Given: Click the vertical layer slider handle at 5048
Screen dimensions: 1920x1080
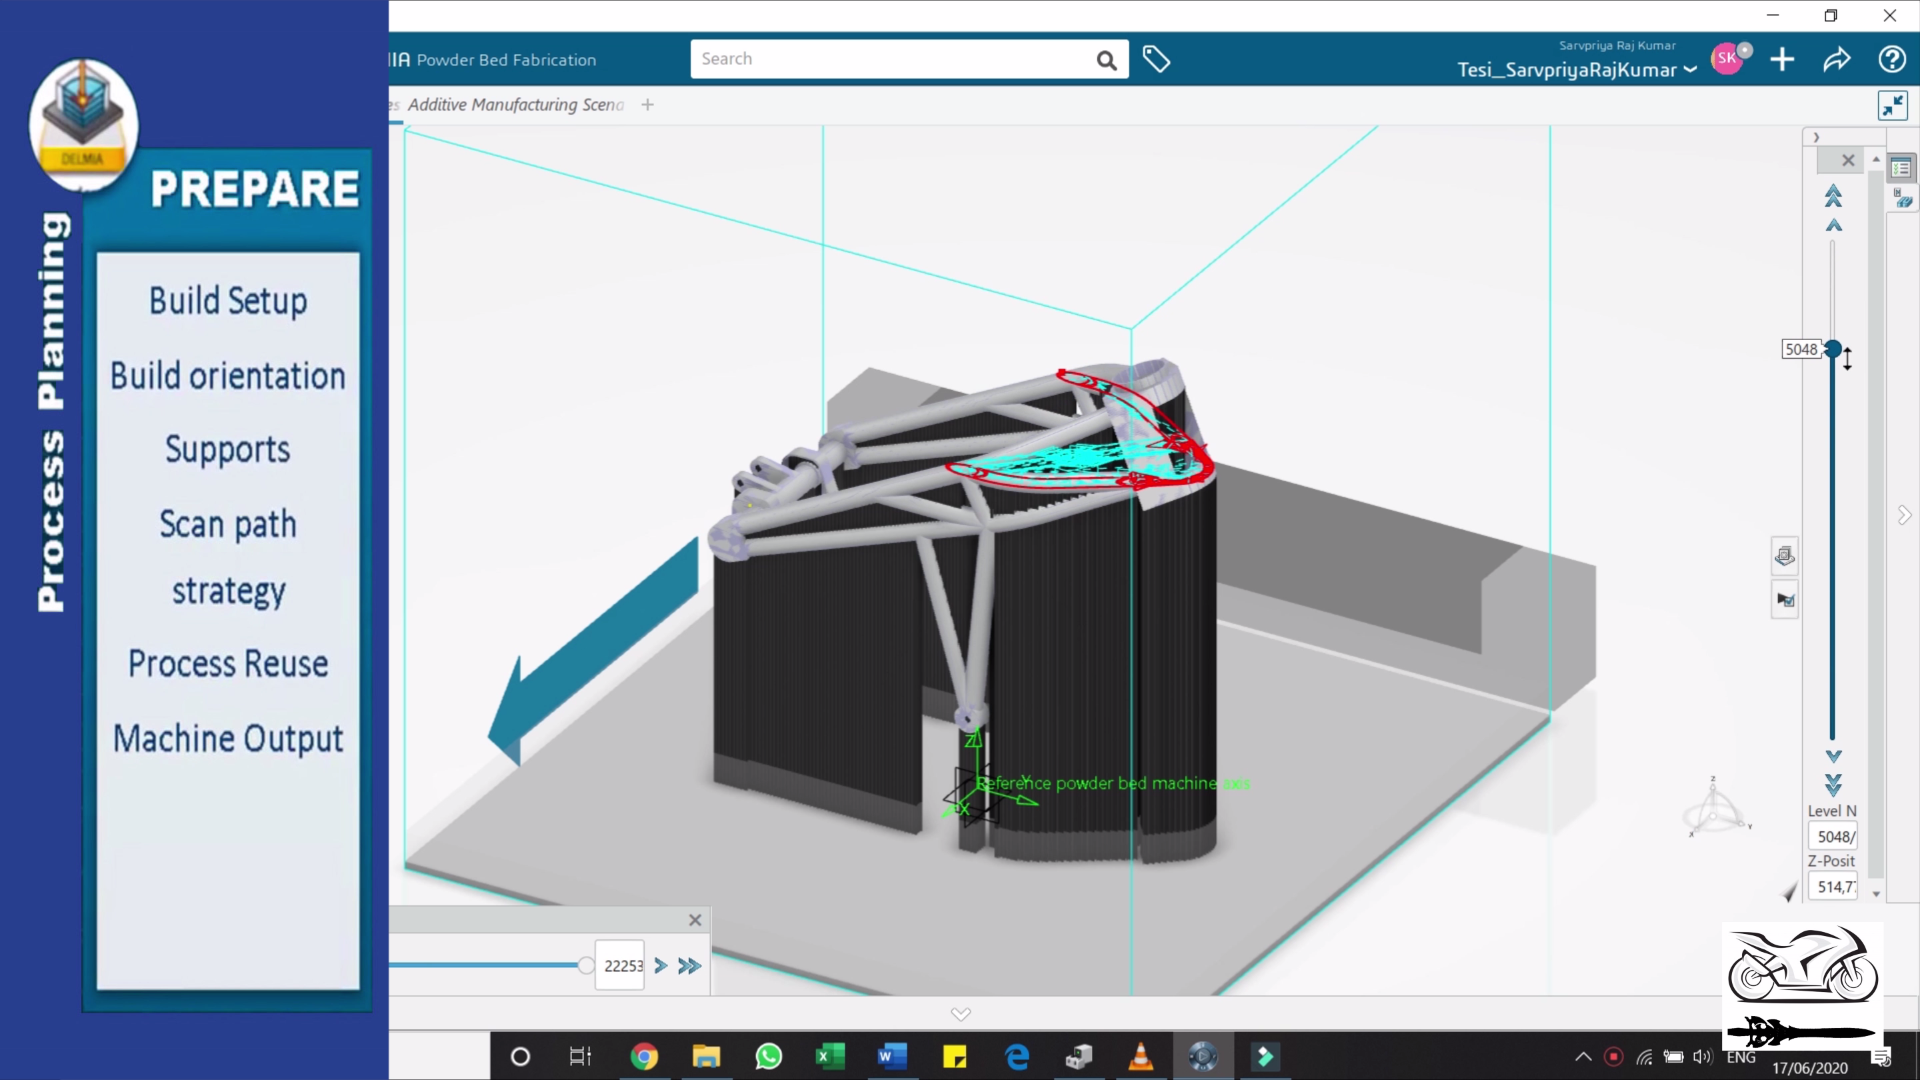Looking at the screenshot, I should (1833, 349).
